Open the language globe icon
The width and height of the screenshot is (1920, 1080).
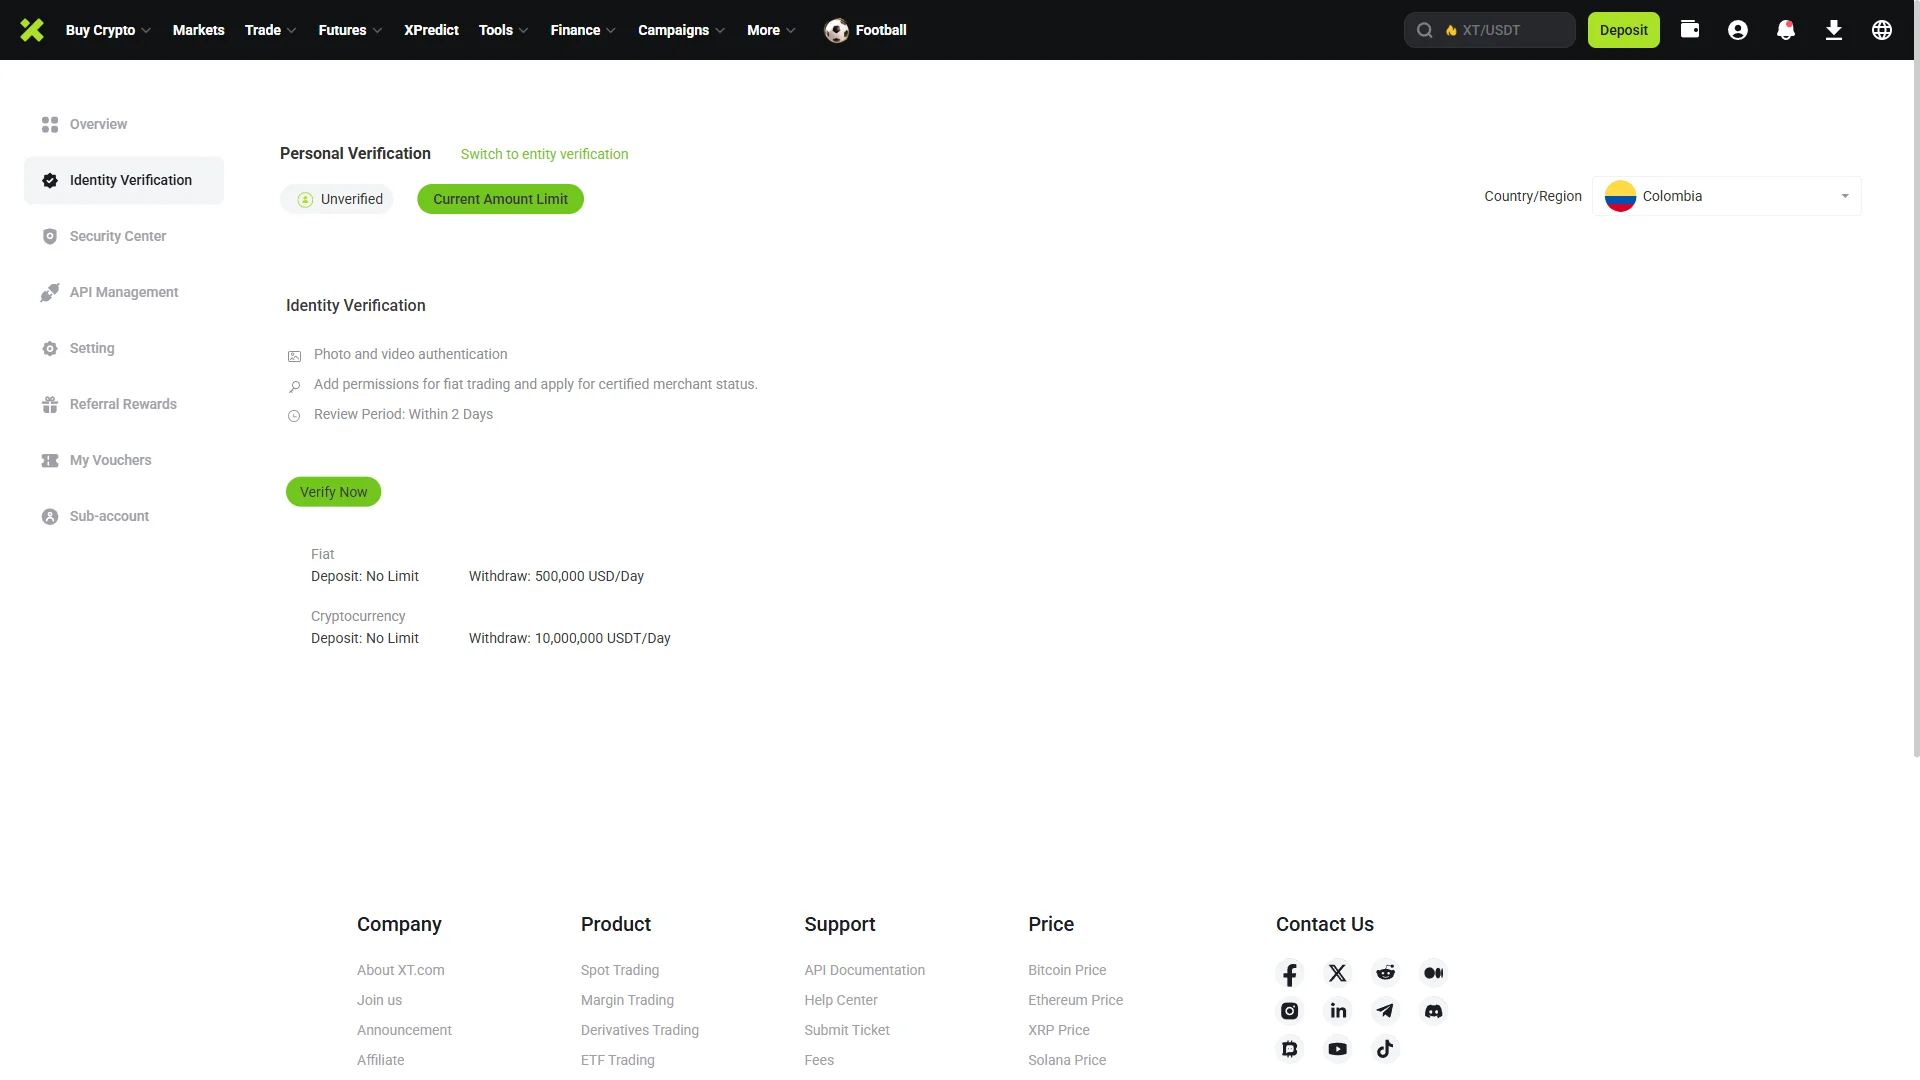[x=1882, y=30]
